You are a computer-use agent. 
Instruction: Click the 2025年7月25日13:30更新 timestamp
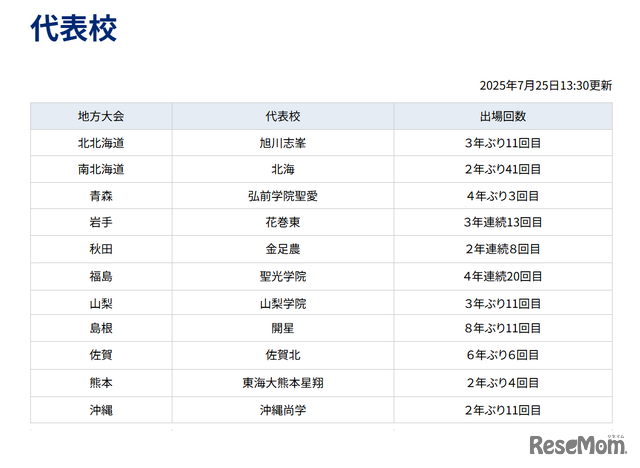(x=546, y=86)
